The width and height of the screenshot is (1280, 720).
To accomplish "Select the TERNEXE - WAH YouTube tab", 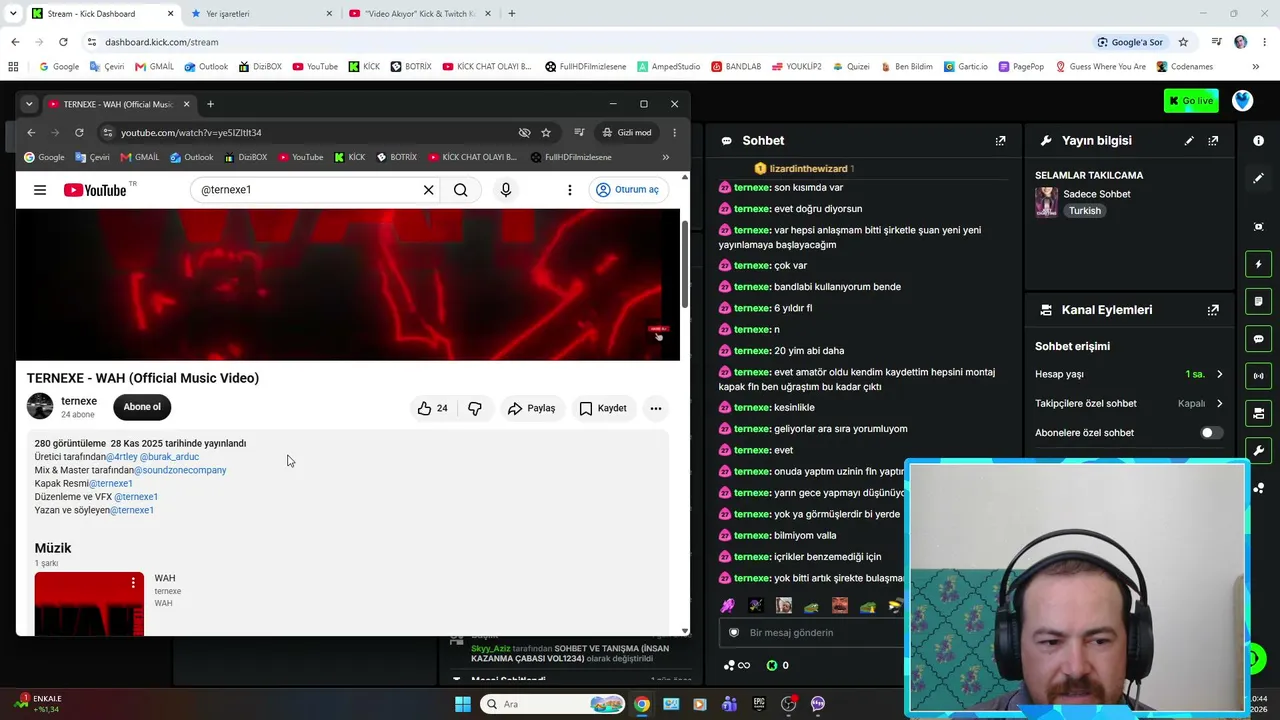I will click(119, 104).
